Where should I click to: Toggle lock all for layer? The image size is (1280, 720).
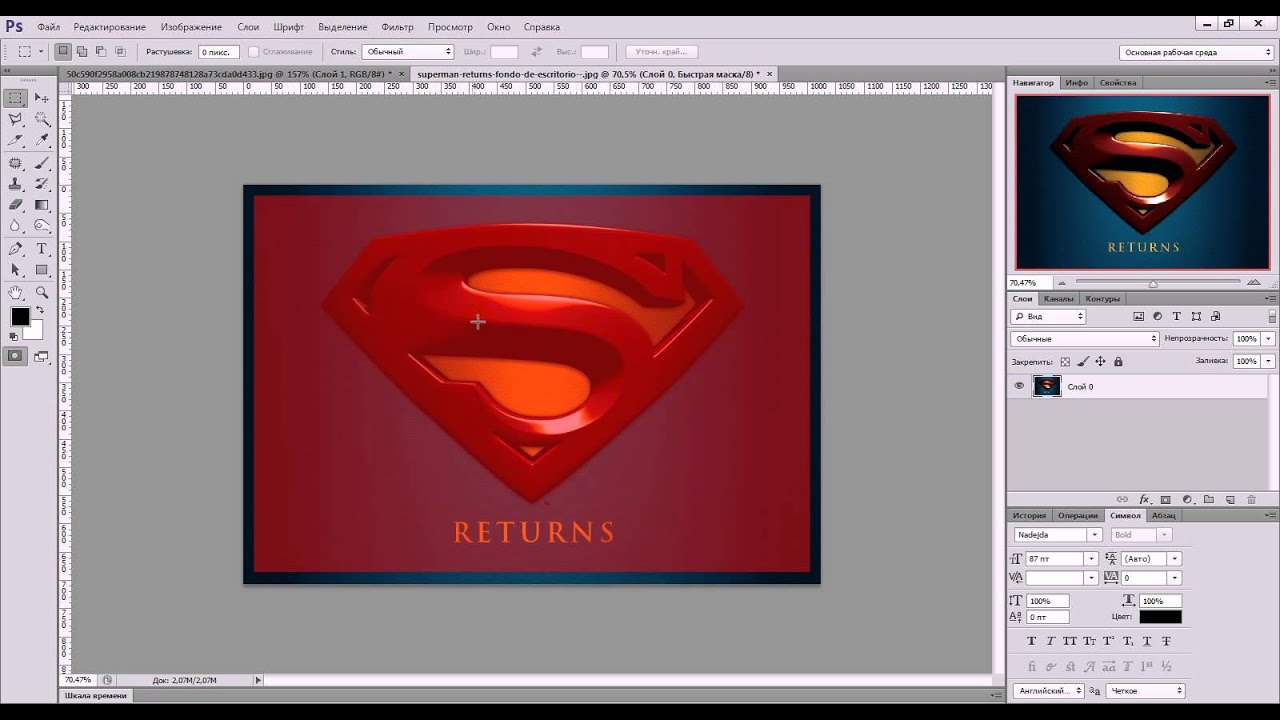click(x=1118, y=361)
